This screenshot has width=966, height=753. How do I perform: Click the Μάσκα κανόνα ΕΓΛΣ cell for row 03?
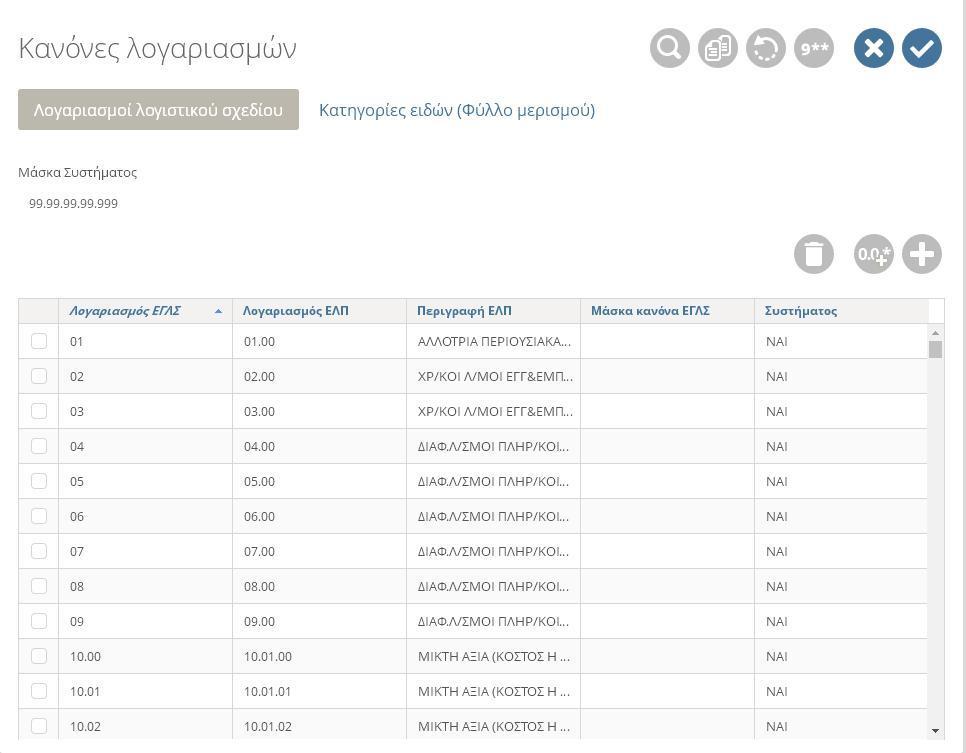coord(667,411)
